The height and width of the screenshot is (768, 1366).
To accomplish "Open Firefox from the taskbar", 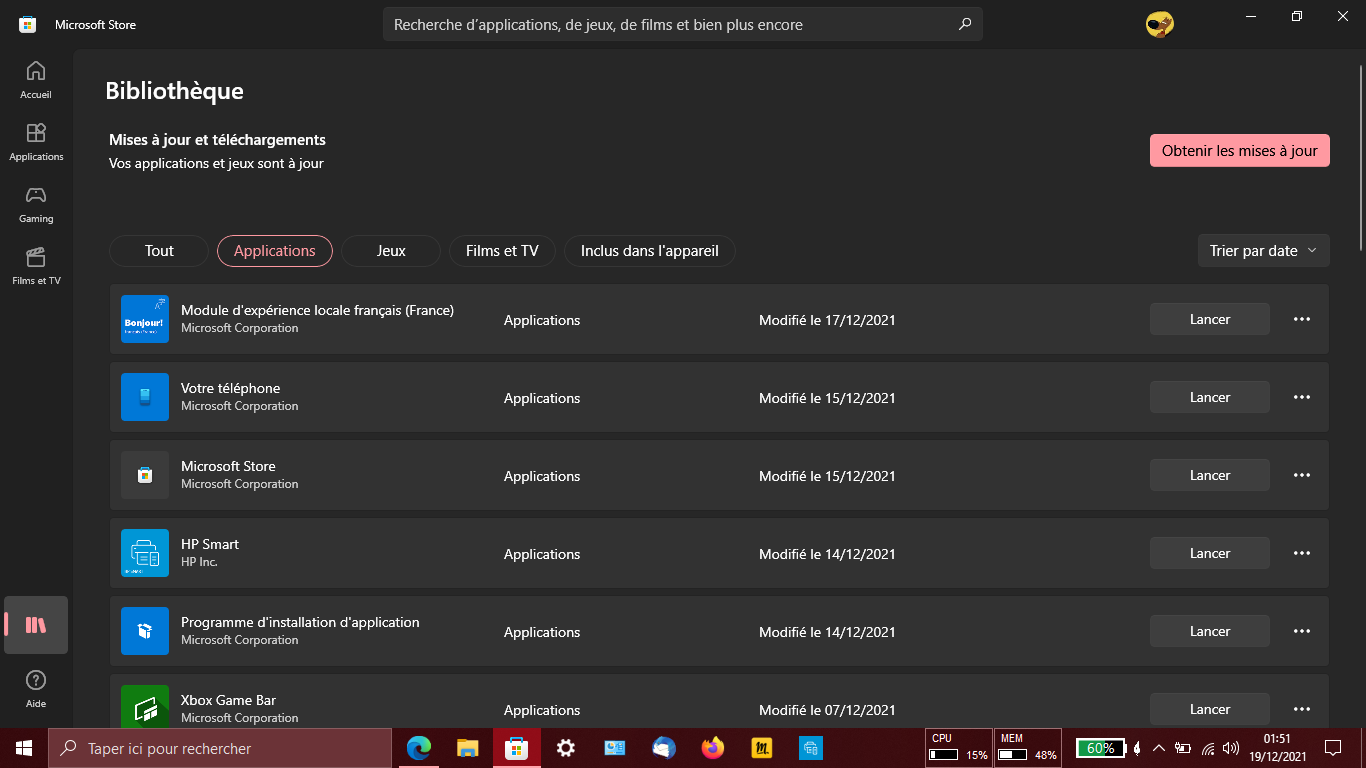I will (x=713, y=748).
